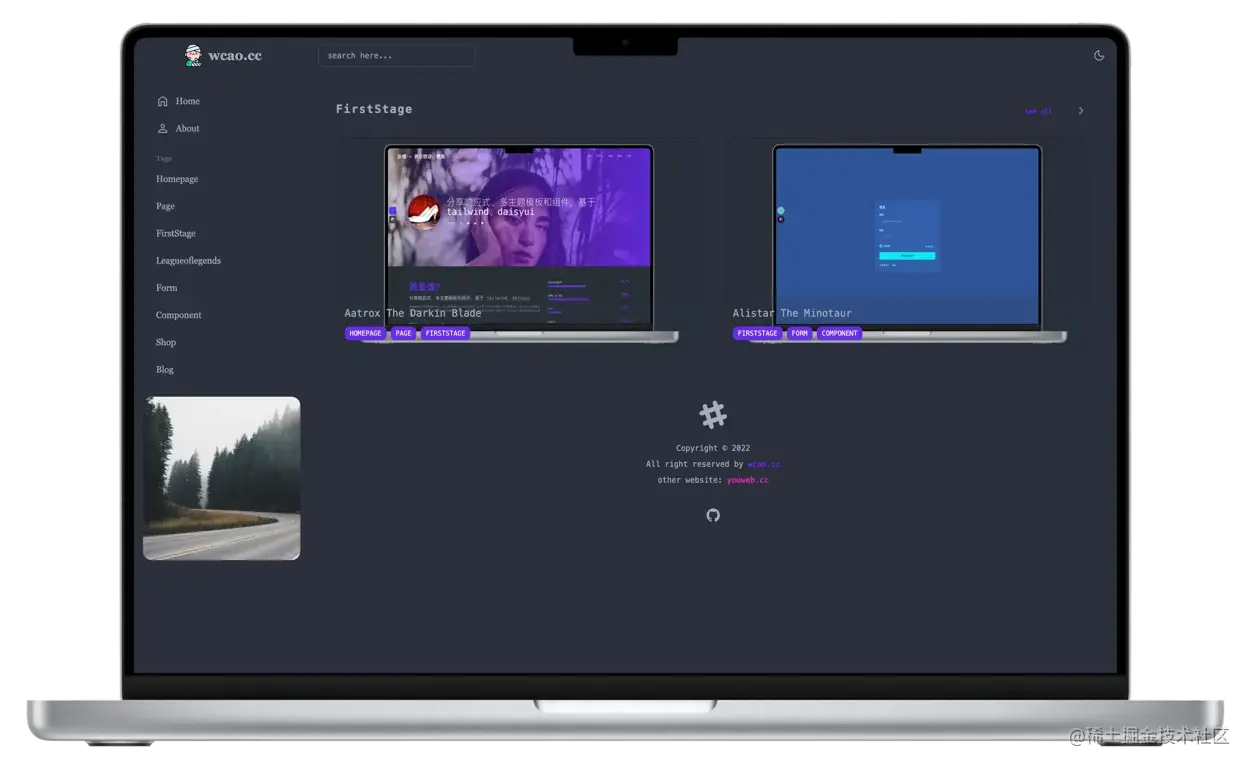
Task: Toggle dark mode with the moon icon
Action: click(x=1099, y=56)
